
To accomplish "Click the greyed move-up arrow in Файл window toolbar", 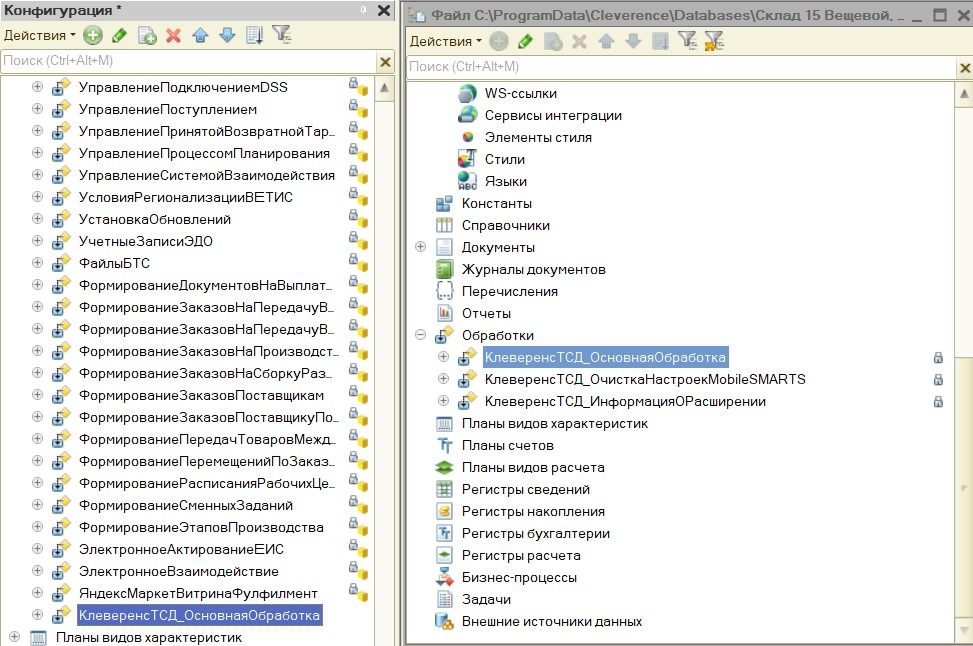I will point(606,42).
